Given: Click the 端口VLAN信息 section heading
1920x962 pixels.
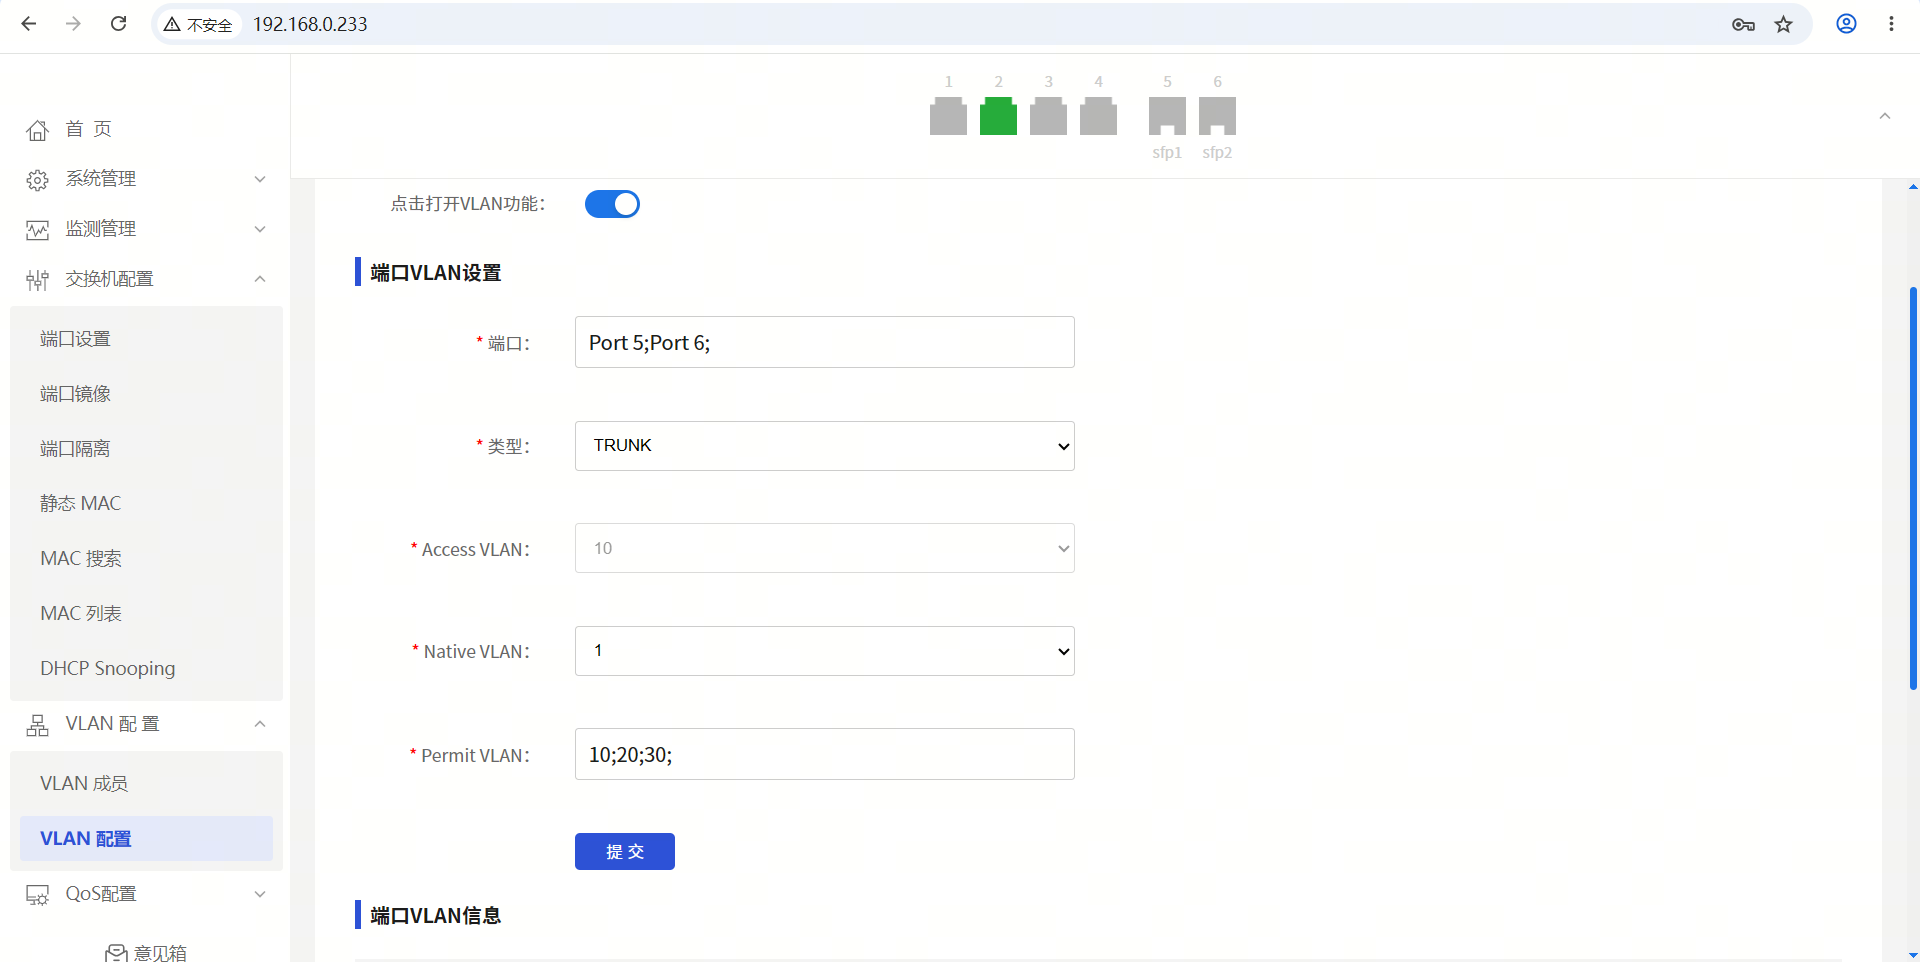Looking at the screenshot, I should pos(436,916).
